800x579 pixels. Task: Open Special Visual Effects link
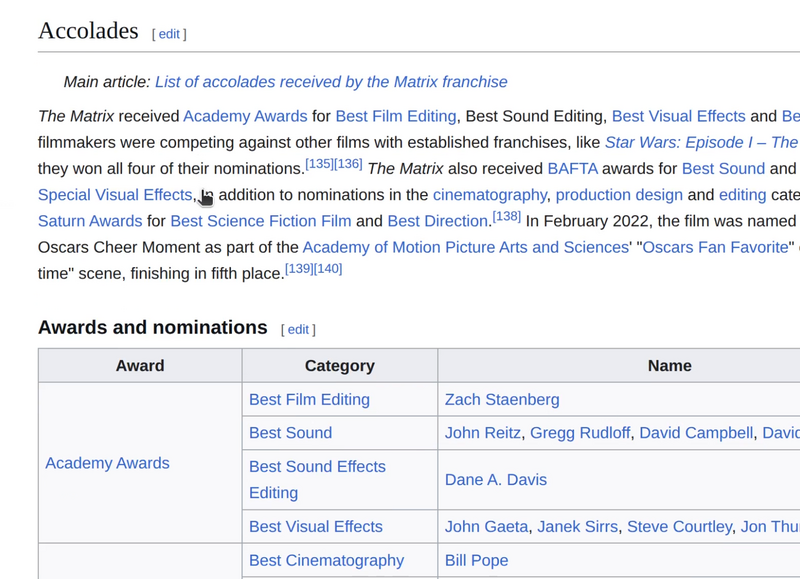click(x=115, y=195)
